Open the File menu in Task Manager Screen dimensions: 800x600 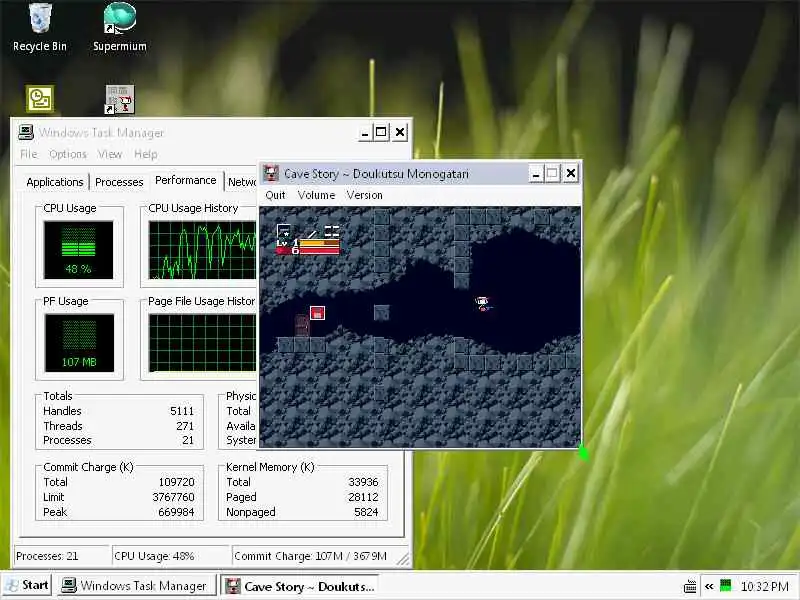click(29, 154)
